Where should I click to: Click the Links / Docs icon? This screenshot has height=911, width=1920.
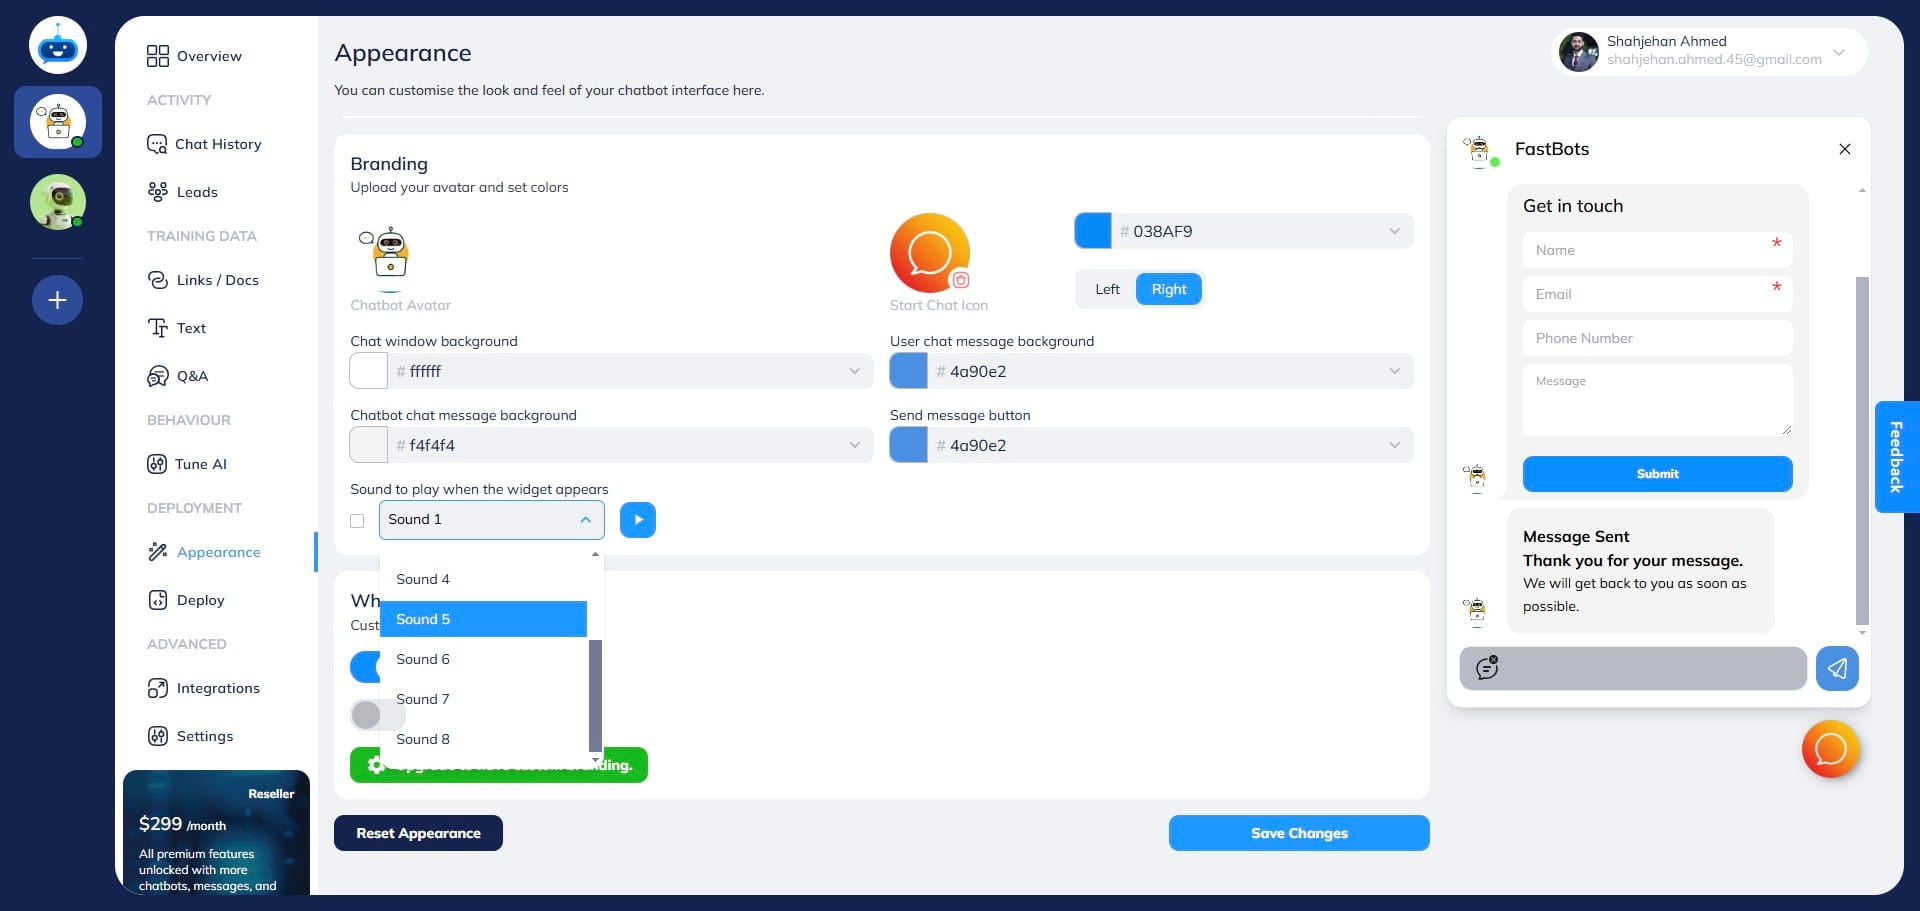[158, 280]
